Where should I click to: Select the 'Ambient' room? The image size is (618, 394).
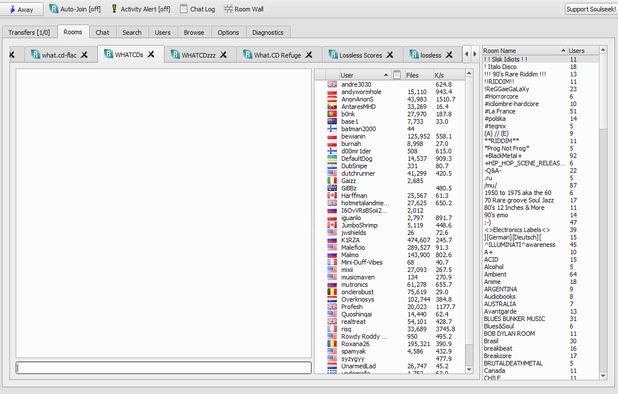point(541,274)
